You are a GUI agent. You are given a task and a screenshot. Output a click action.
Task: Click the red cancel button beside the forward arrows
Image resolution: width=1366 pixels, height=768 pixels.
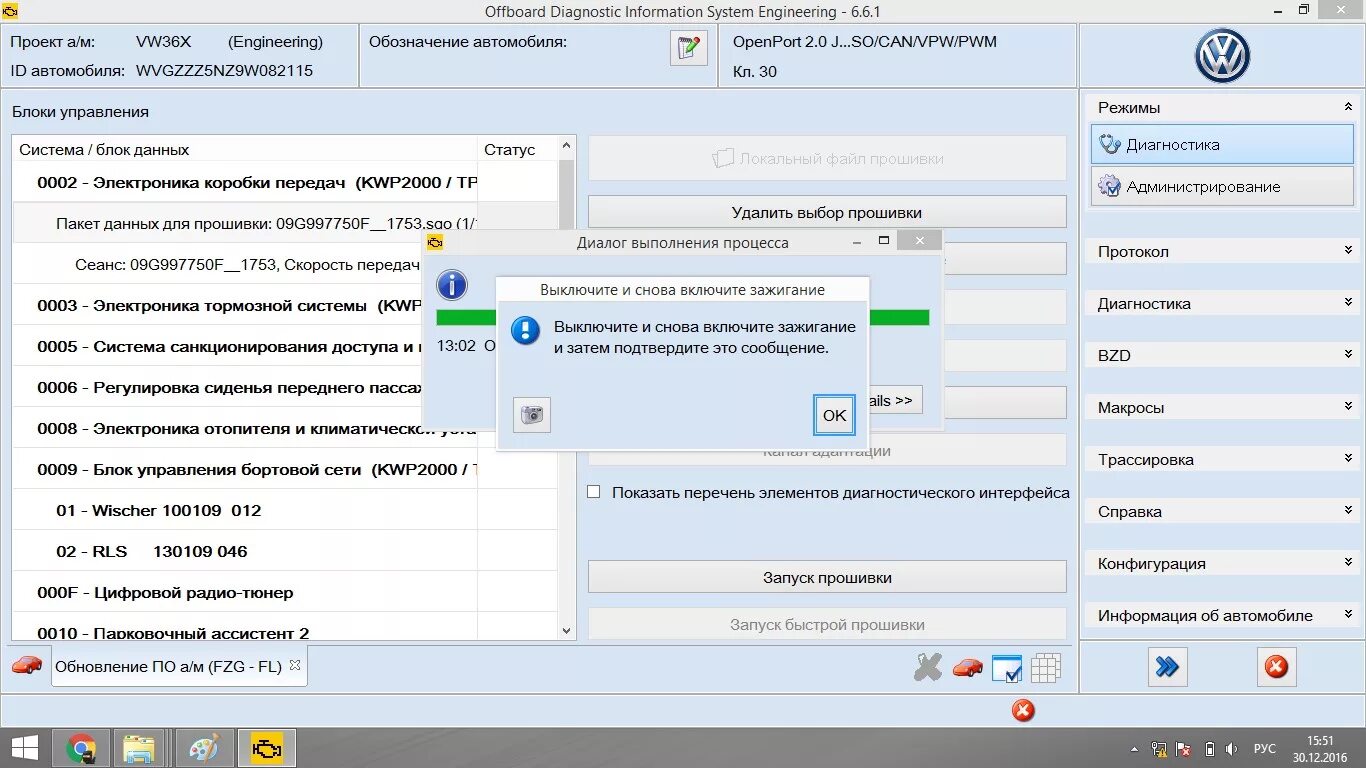pos(1276,667)
